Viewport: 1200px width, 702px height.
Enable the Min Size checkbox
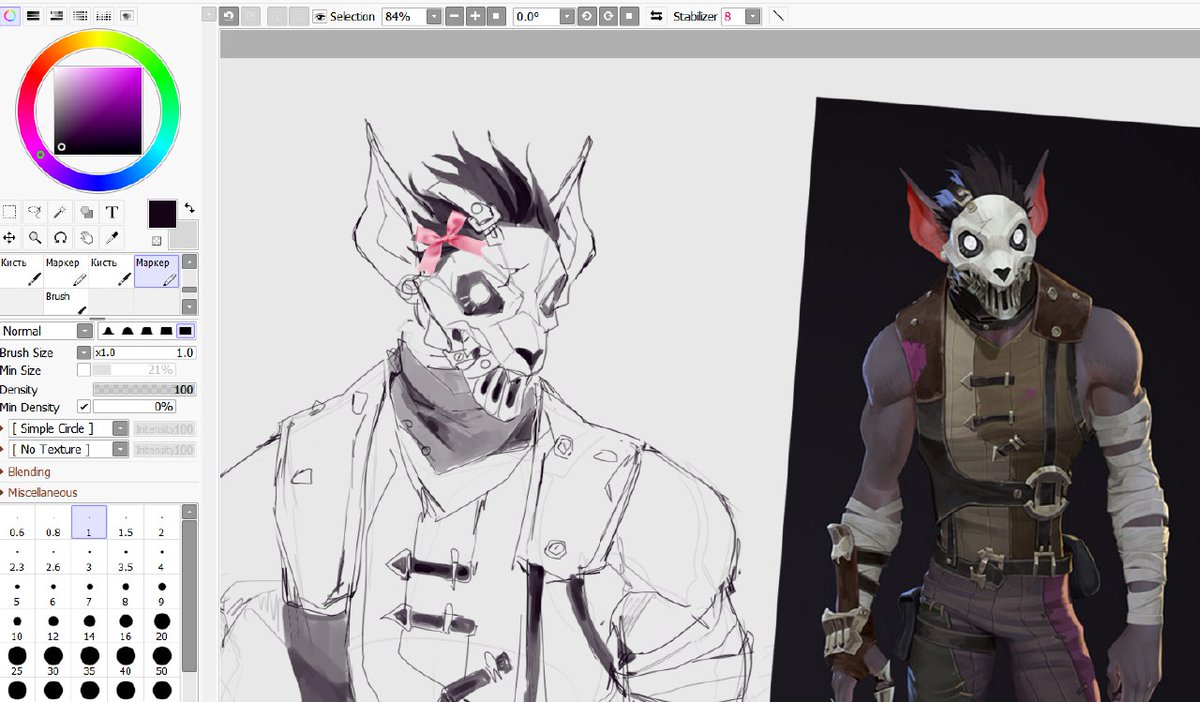(84, 371)
